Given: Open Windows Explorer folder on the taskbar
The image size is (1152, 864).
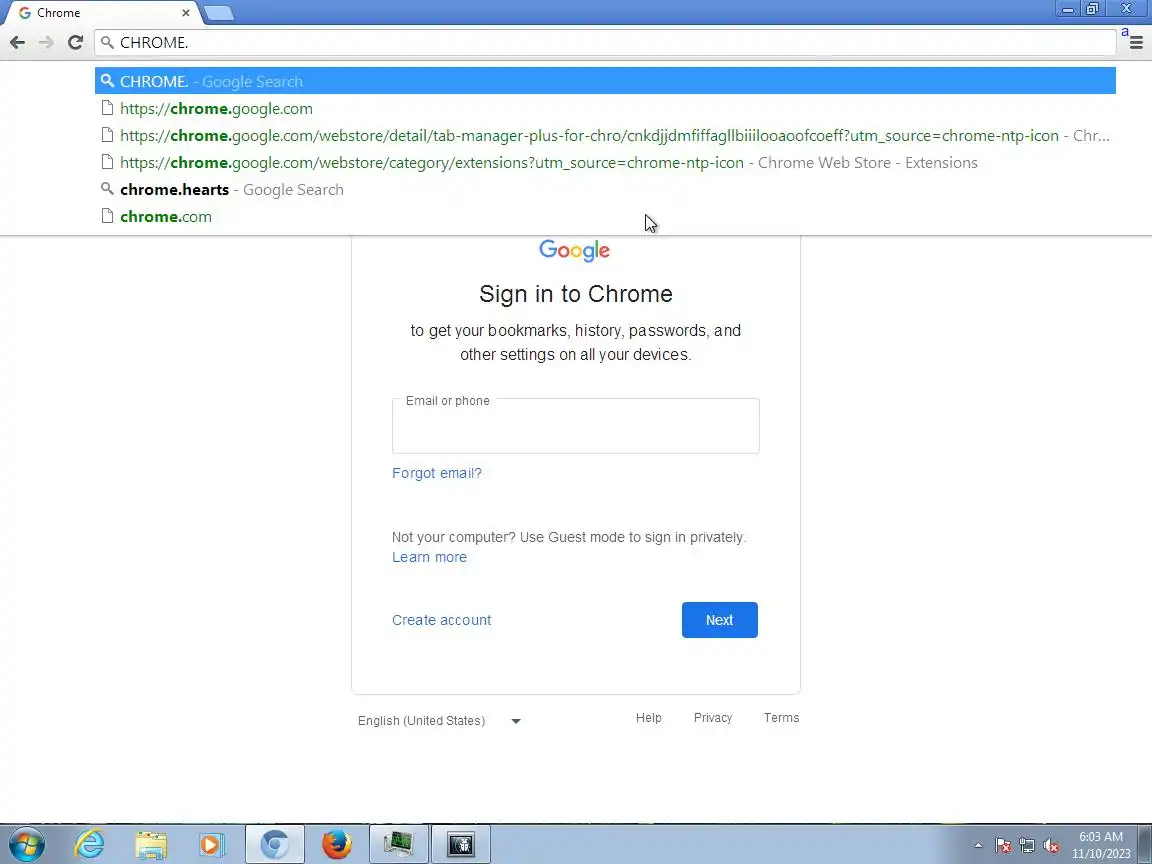Looking at the screenshot, I should point(151,845).
